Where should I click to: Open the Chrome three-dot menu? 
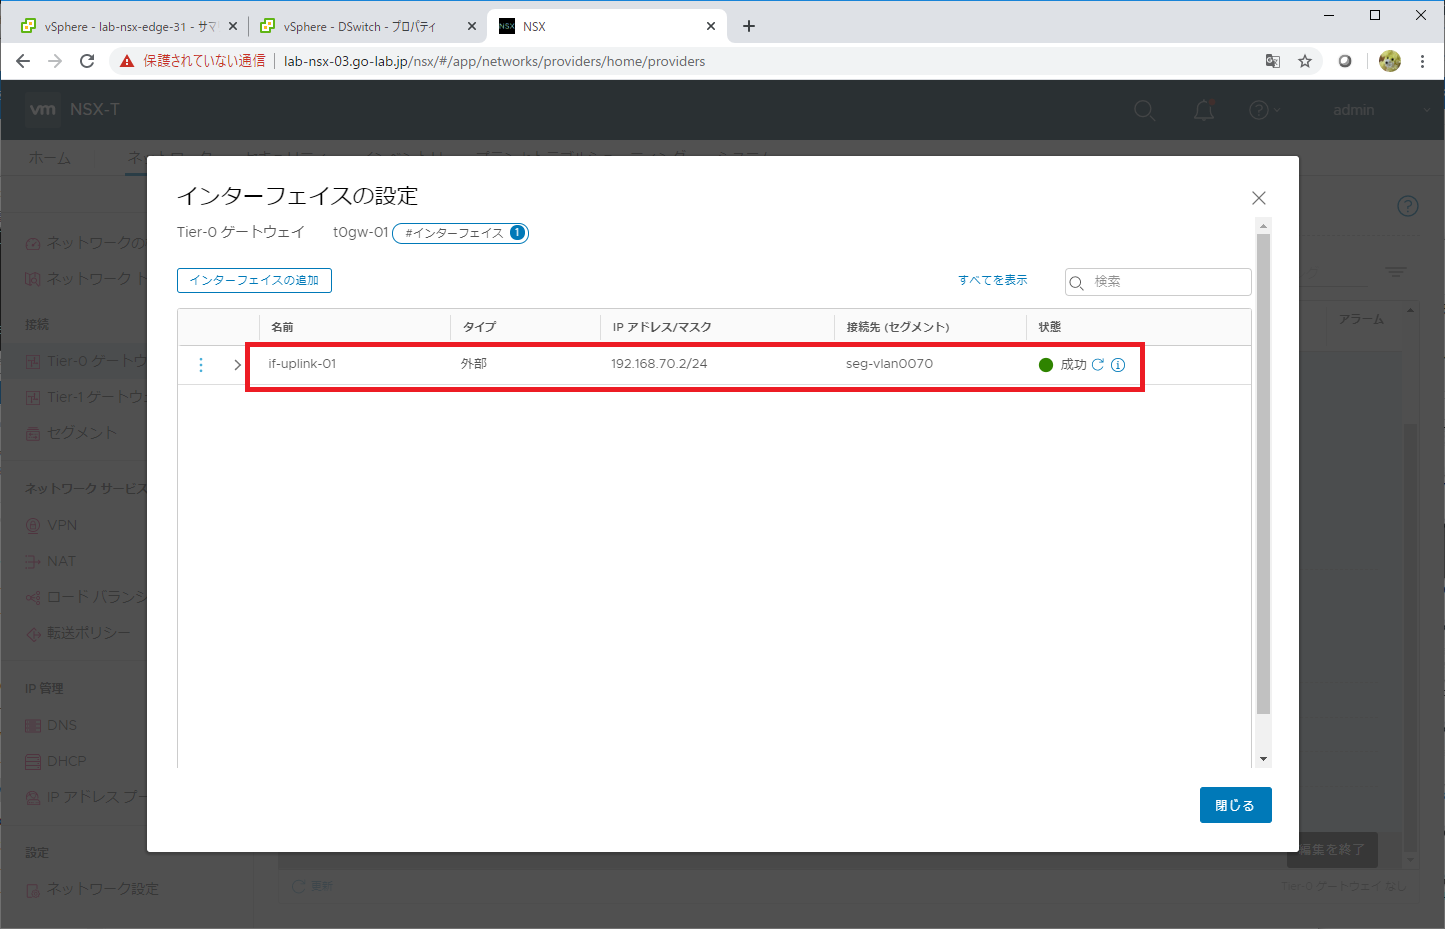click(1422, 61)
